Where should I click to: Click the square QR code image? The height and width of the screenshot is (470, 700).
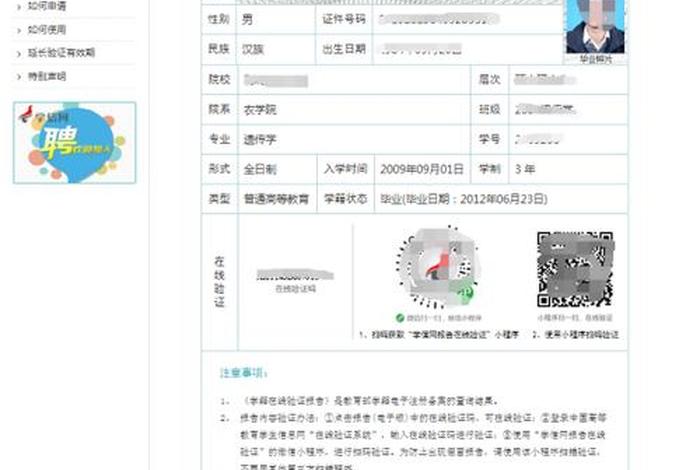pos(574,269)
